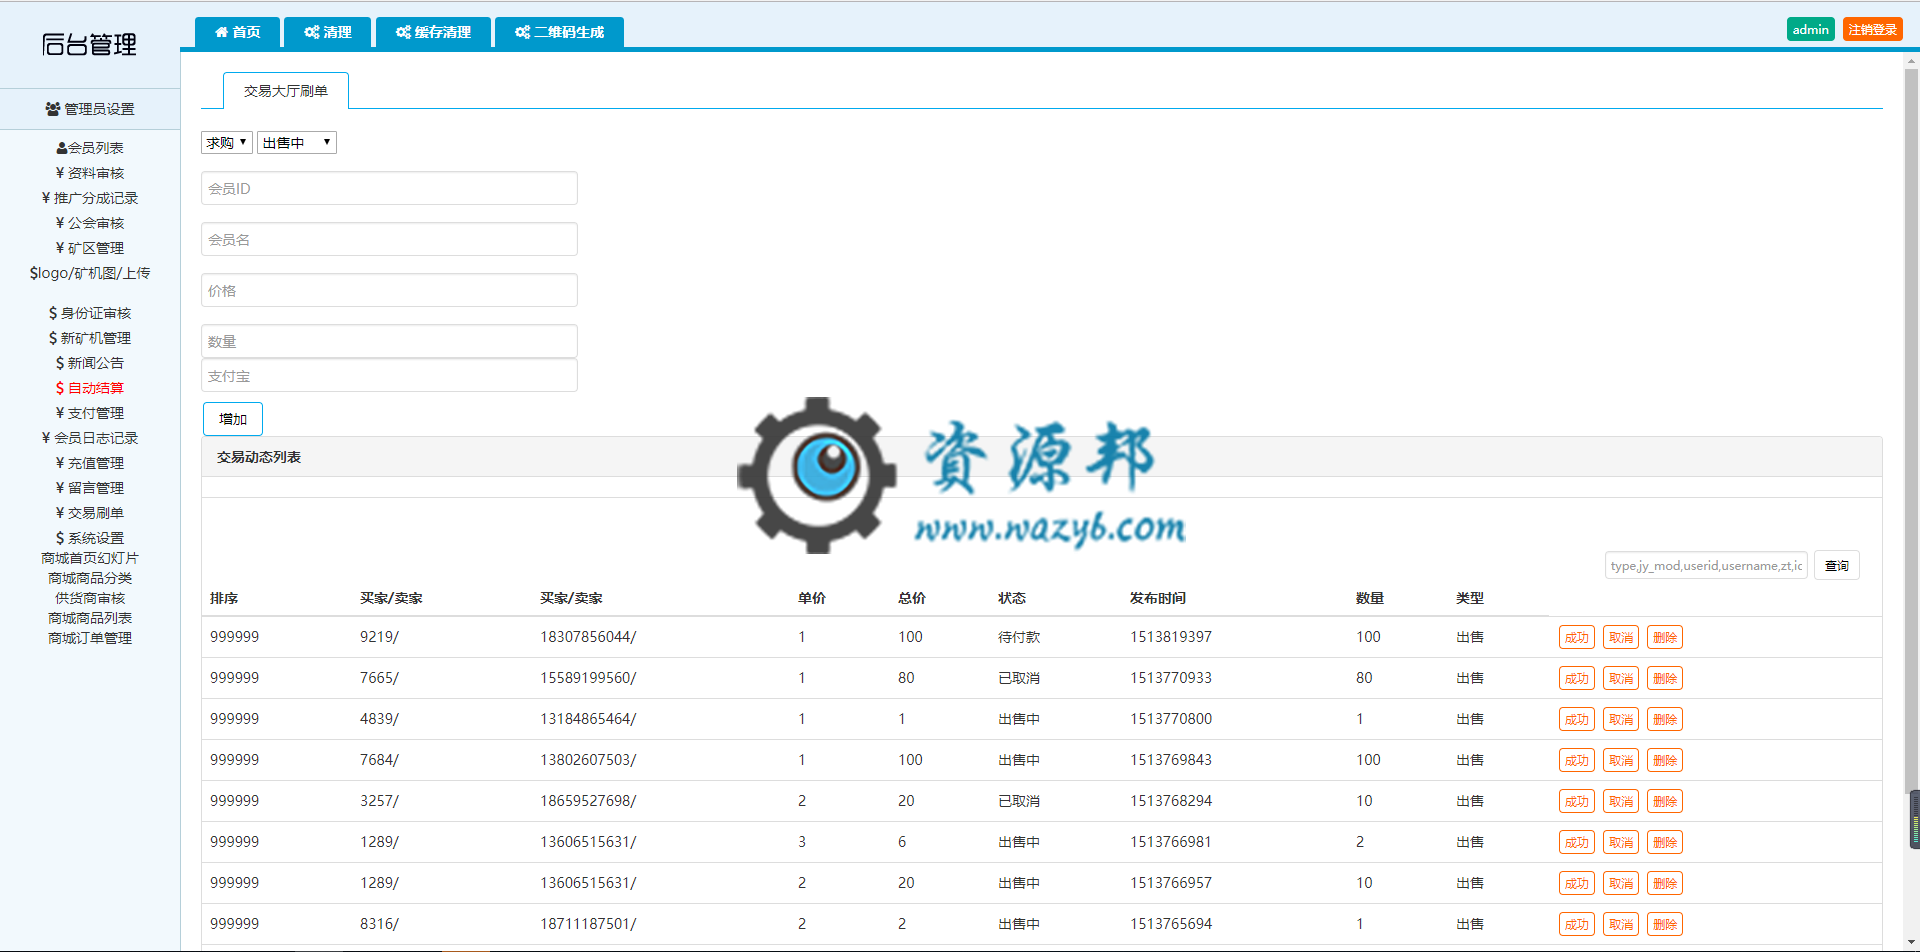Click 删除 for the 7665/ row
This screenshot has width=1920, height=952.
(1665, 678)
